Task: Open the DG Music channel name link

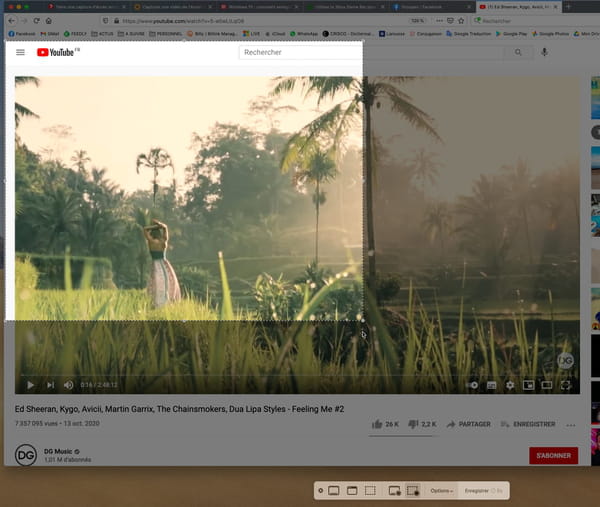Action: 58,451
